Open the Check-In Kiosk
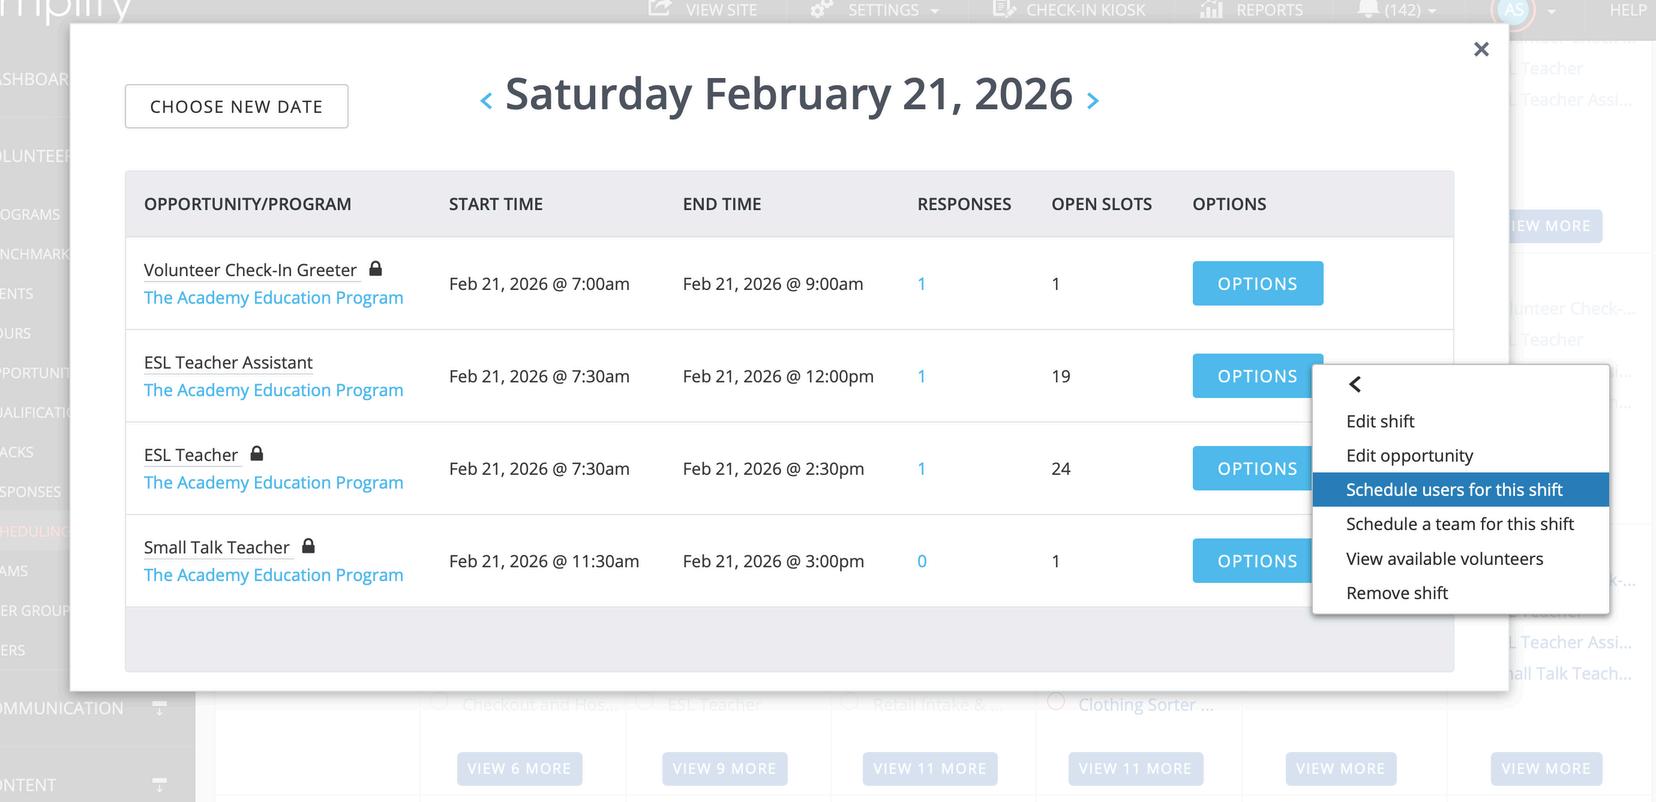The image size is (1656, 802). (x=1069, y=10)
